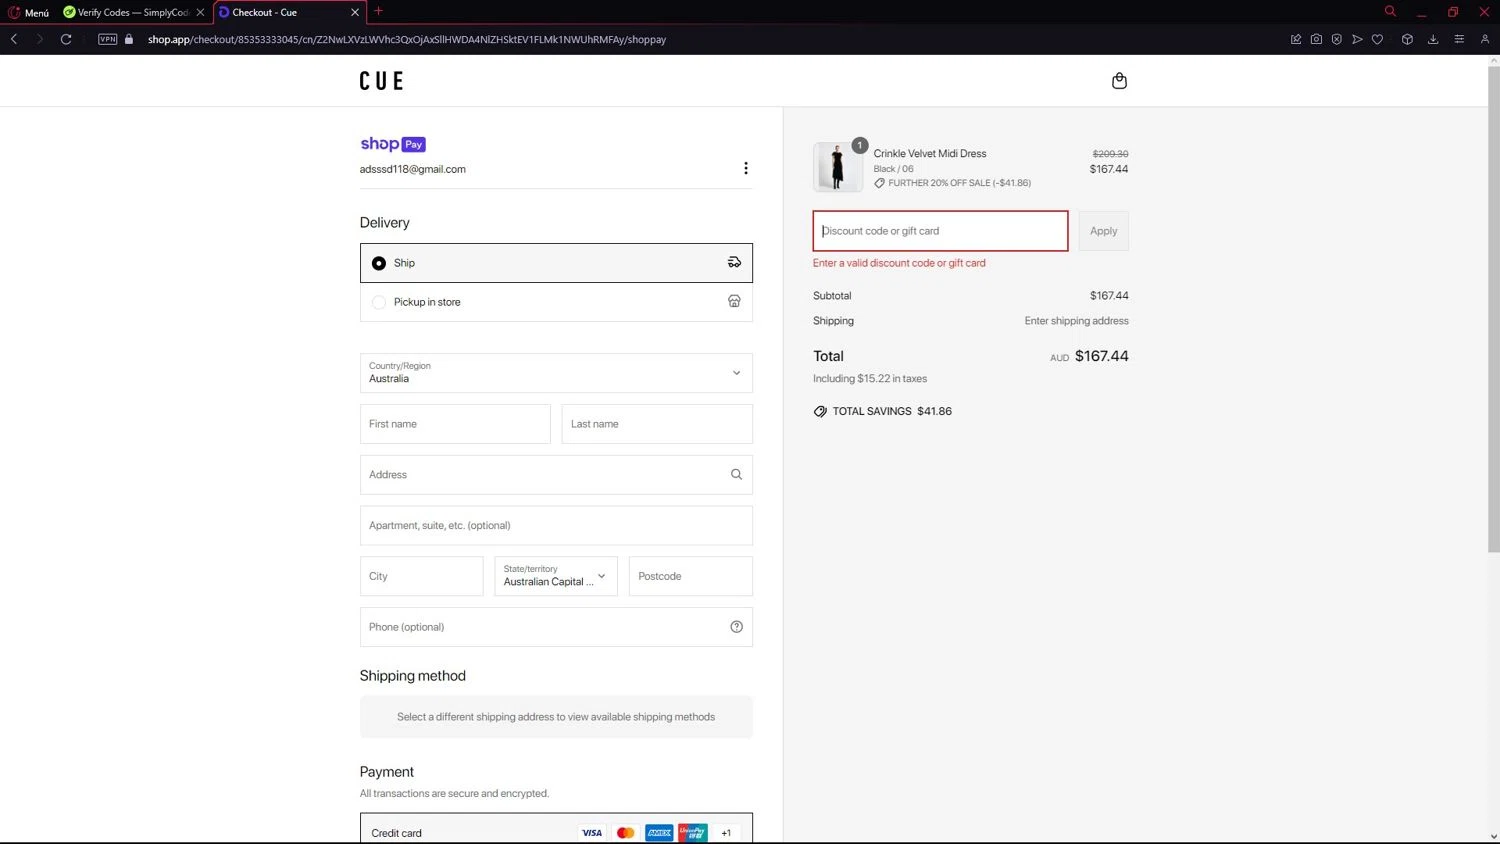View site security padlock info
Viewport: 1500px width, 844px height.
click(129, 39)
